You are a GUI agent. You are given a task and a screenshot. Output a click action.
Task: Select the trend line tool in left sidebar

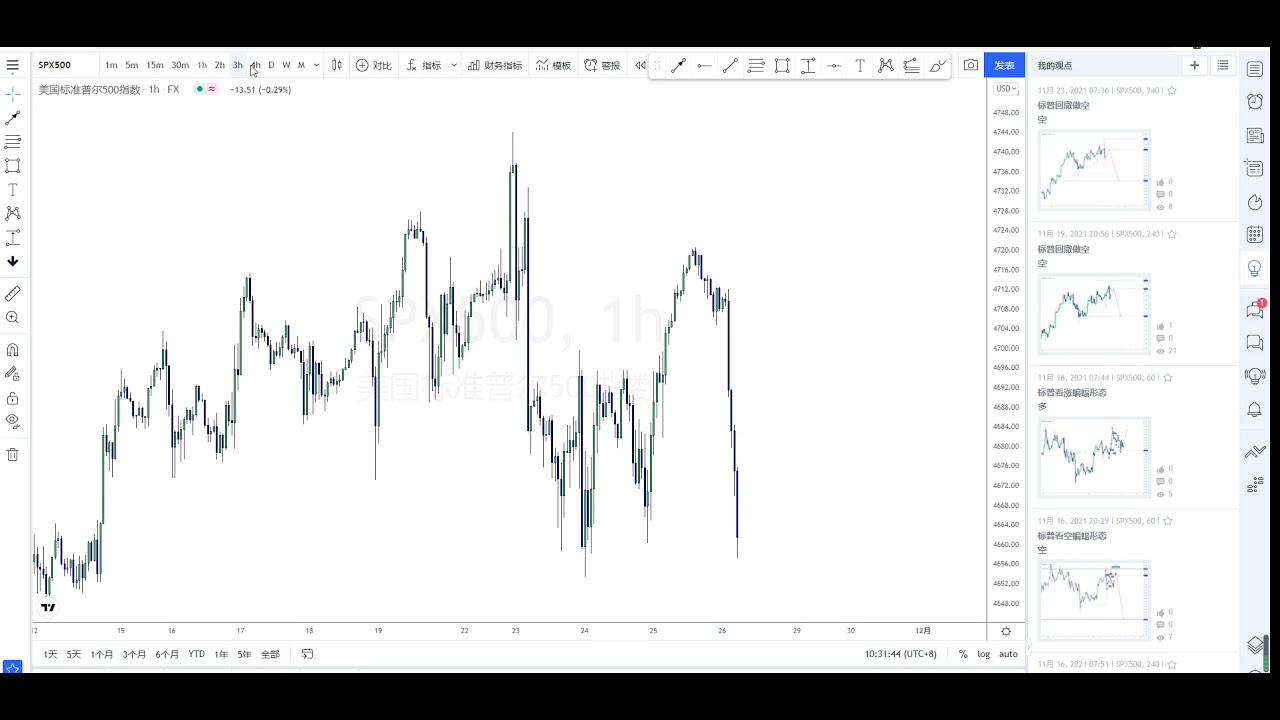[12, 118]
